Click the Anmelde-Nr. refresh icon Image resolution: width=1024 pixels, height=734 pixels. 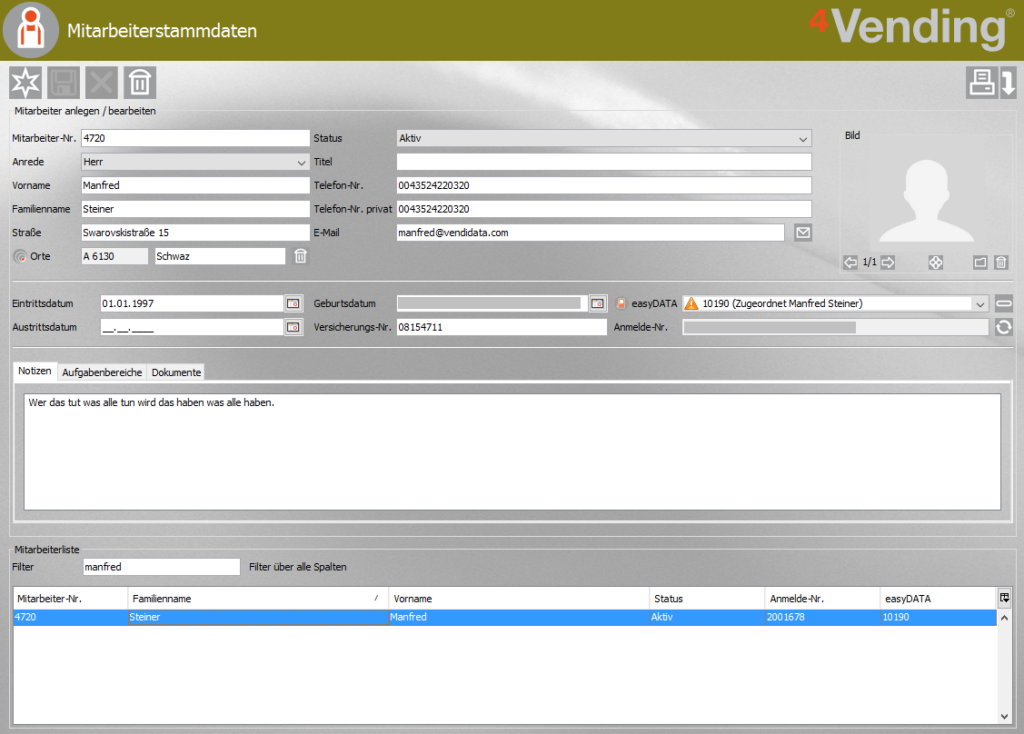point(1004,327)
